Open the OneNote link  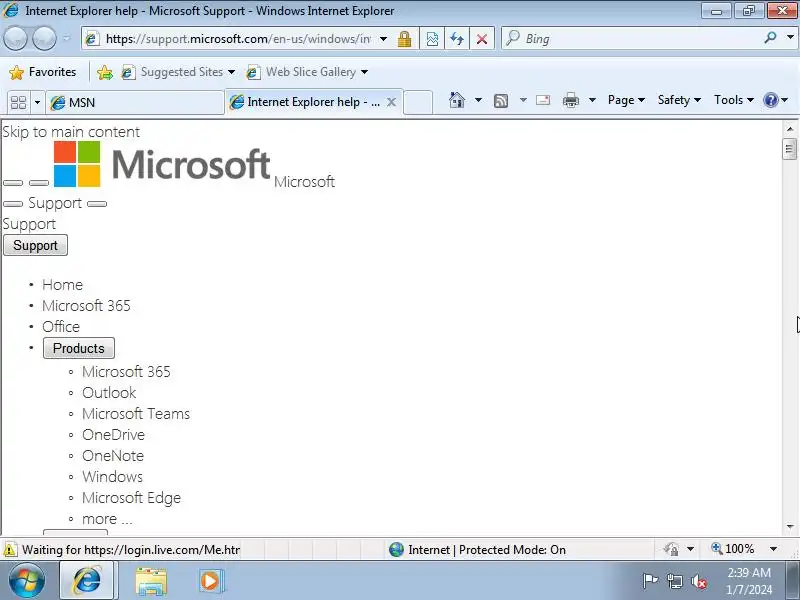pos(113,456)
